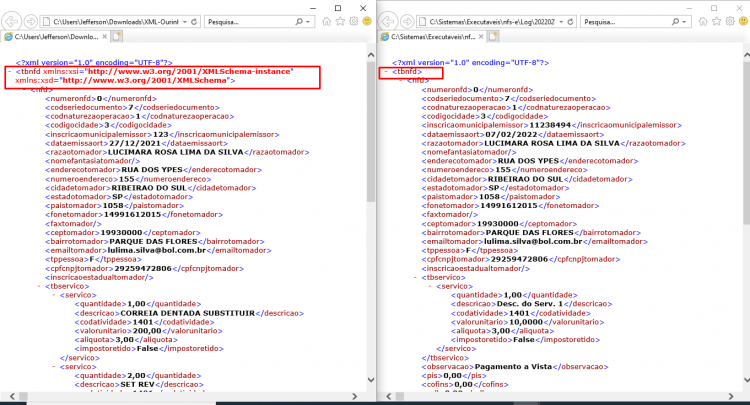
Task: Collapse tbservico node in right window
Action: click(416, 277)
